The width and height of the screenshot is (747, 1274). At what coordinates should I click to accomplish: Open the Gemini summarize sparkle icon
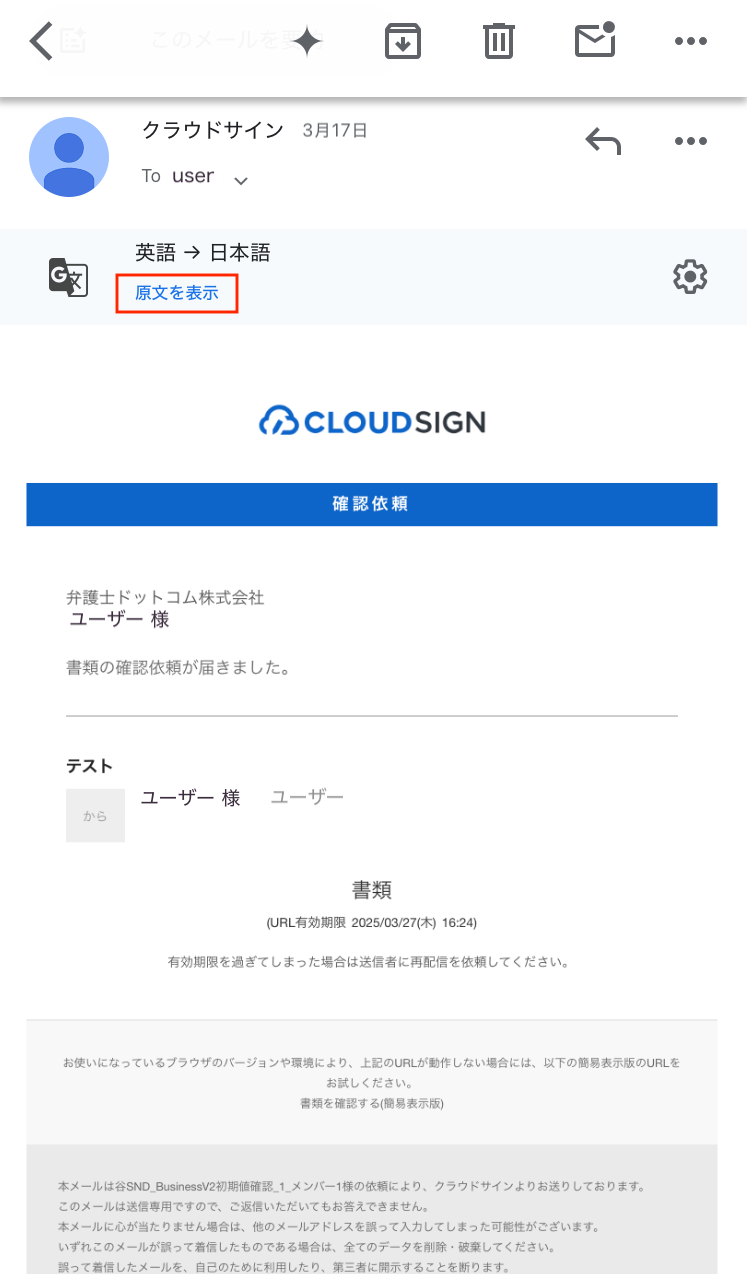coord(307,41)
